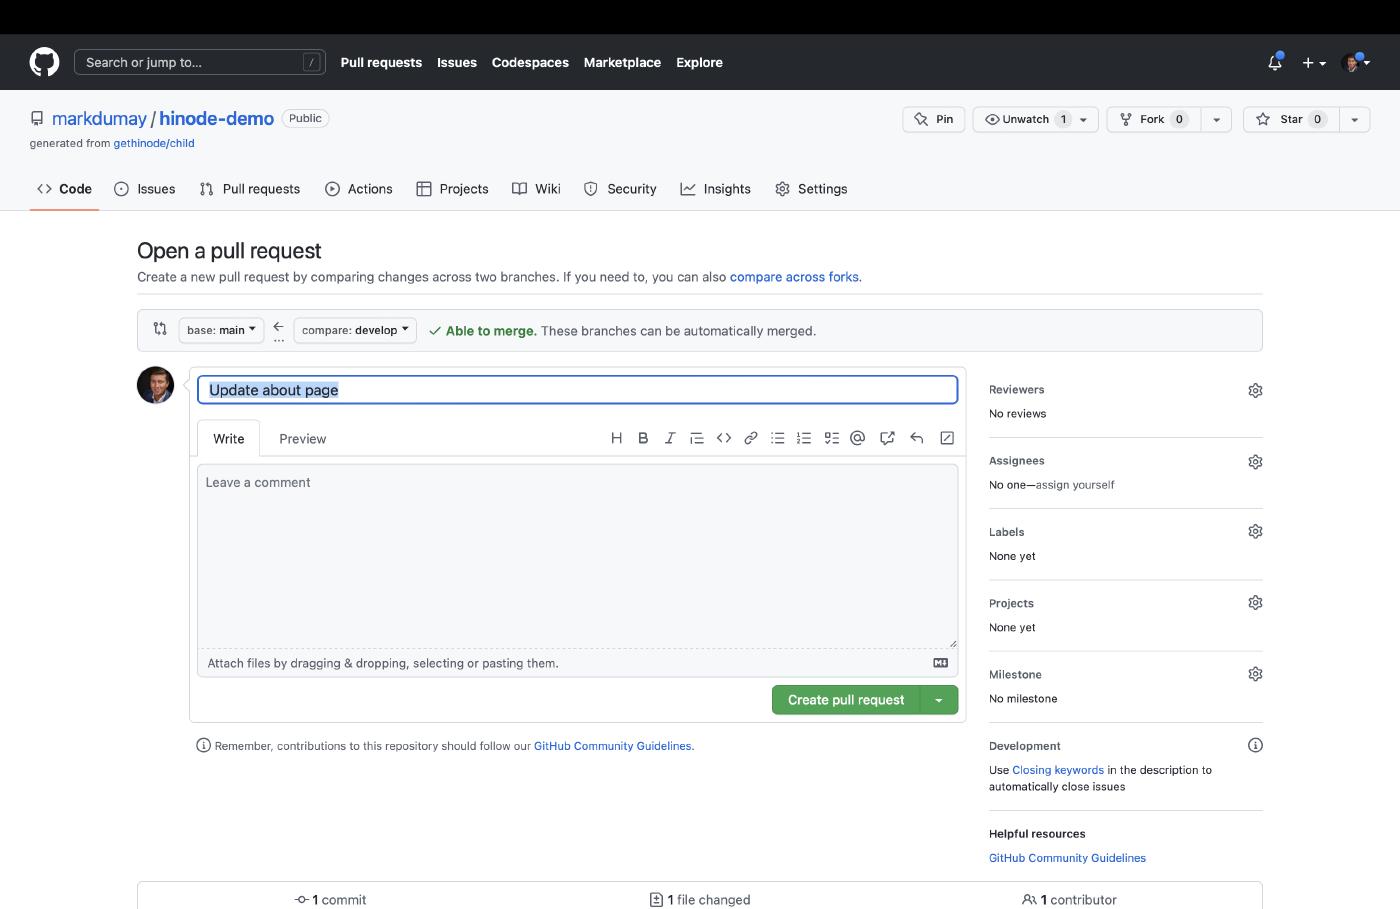
Task: Apply italic text formatting
Action: point(670,438)
